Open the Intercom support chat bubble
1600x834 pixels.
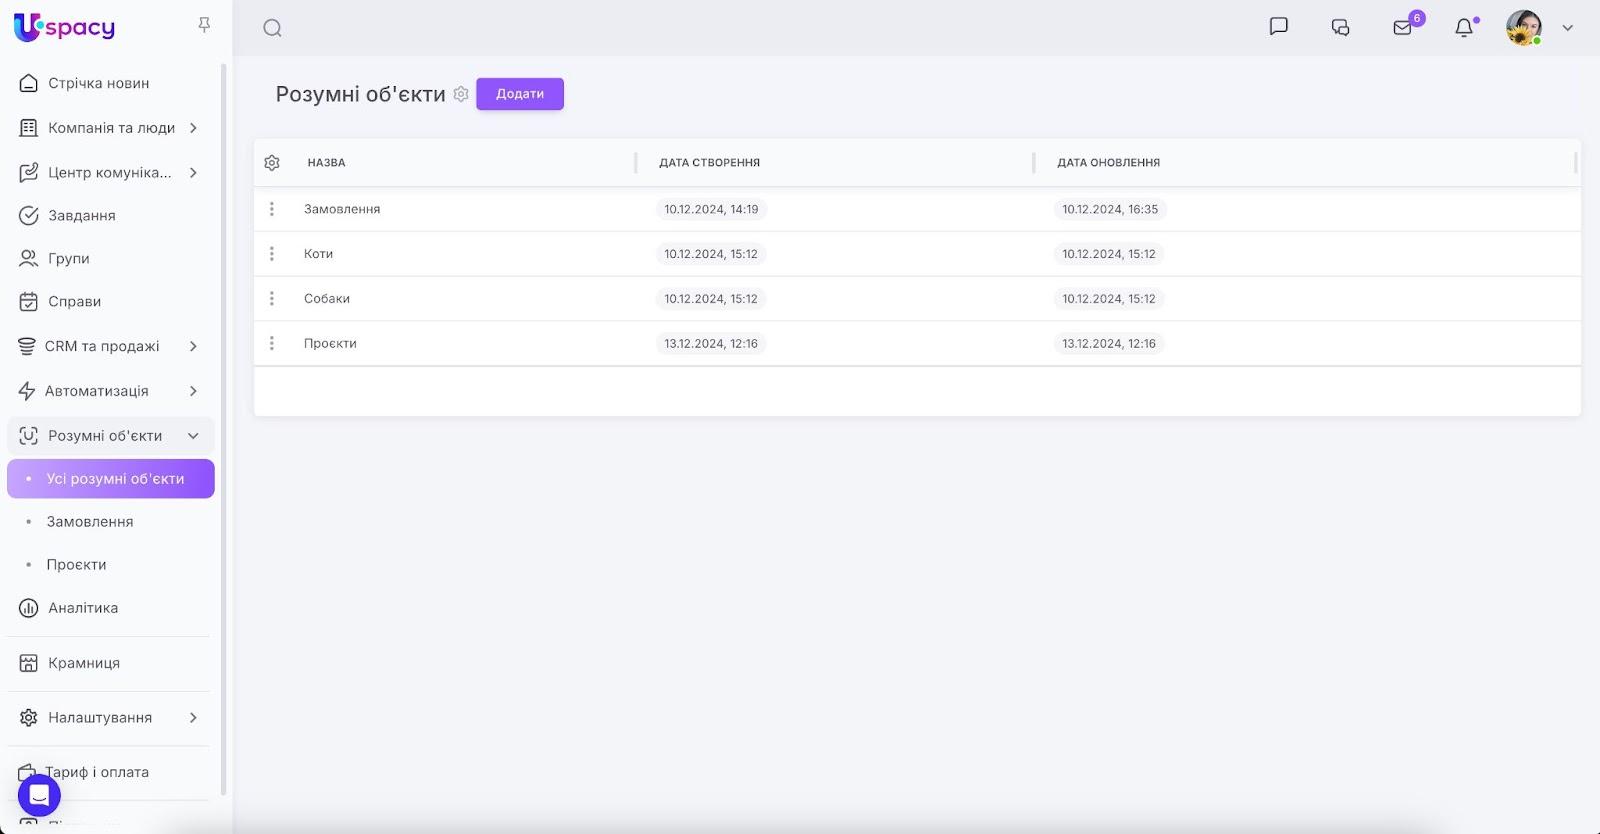(39, 796)
